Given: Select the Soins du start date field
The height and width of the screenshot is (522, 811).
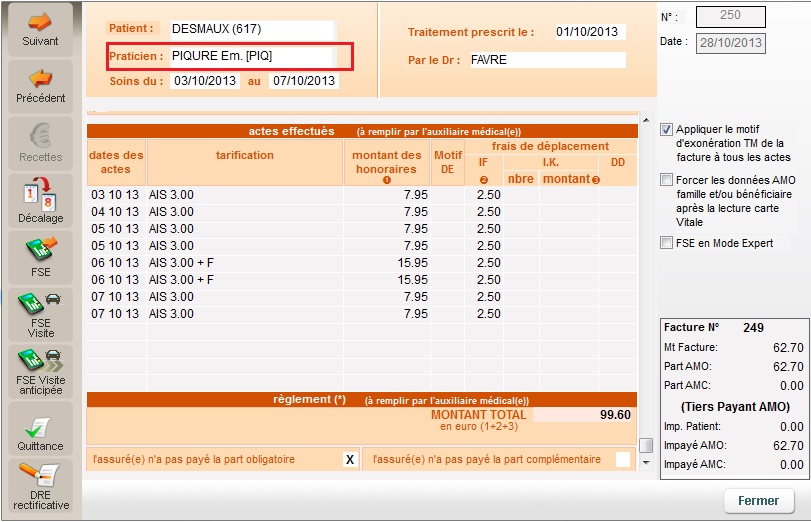Looking at the screenshot, I should click(x=204, y=81).
